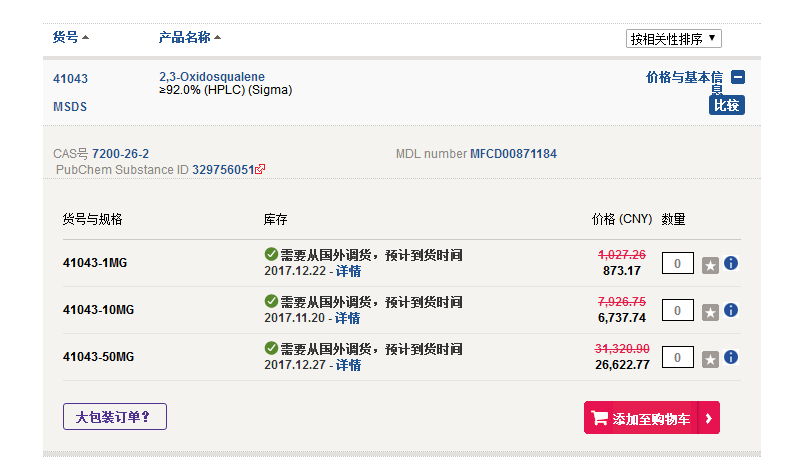The height and width of the screenshot is (474, 795).
Task: Click details link for 2017.12.22 delivery
Action: pos(348,271)
